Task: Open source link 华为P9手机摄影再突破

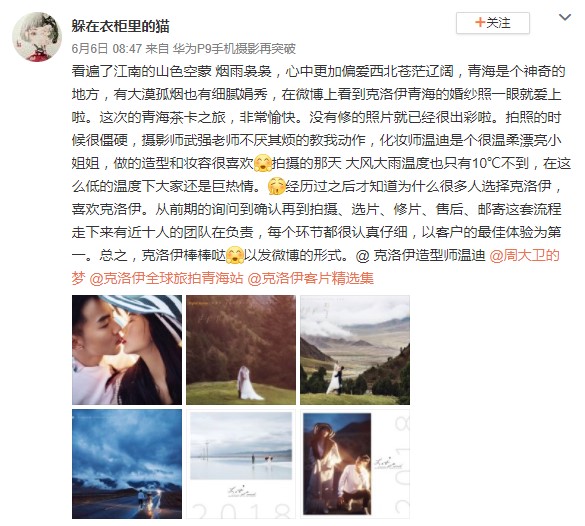Action: click(x=234, y=48)
